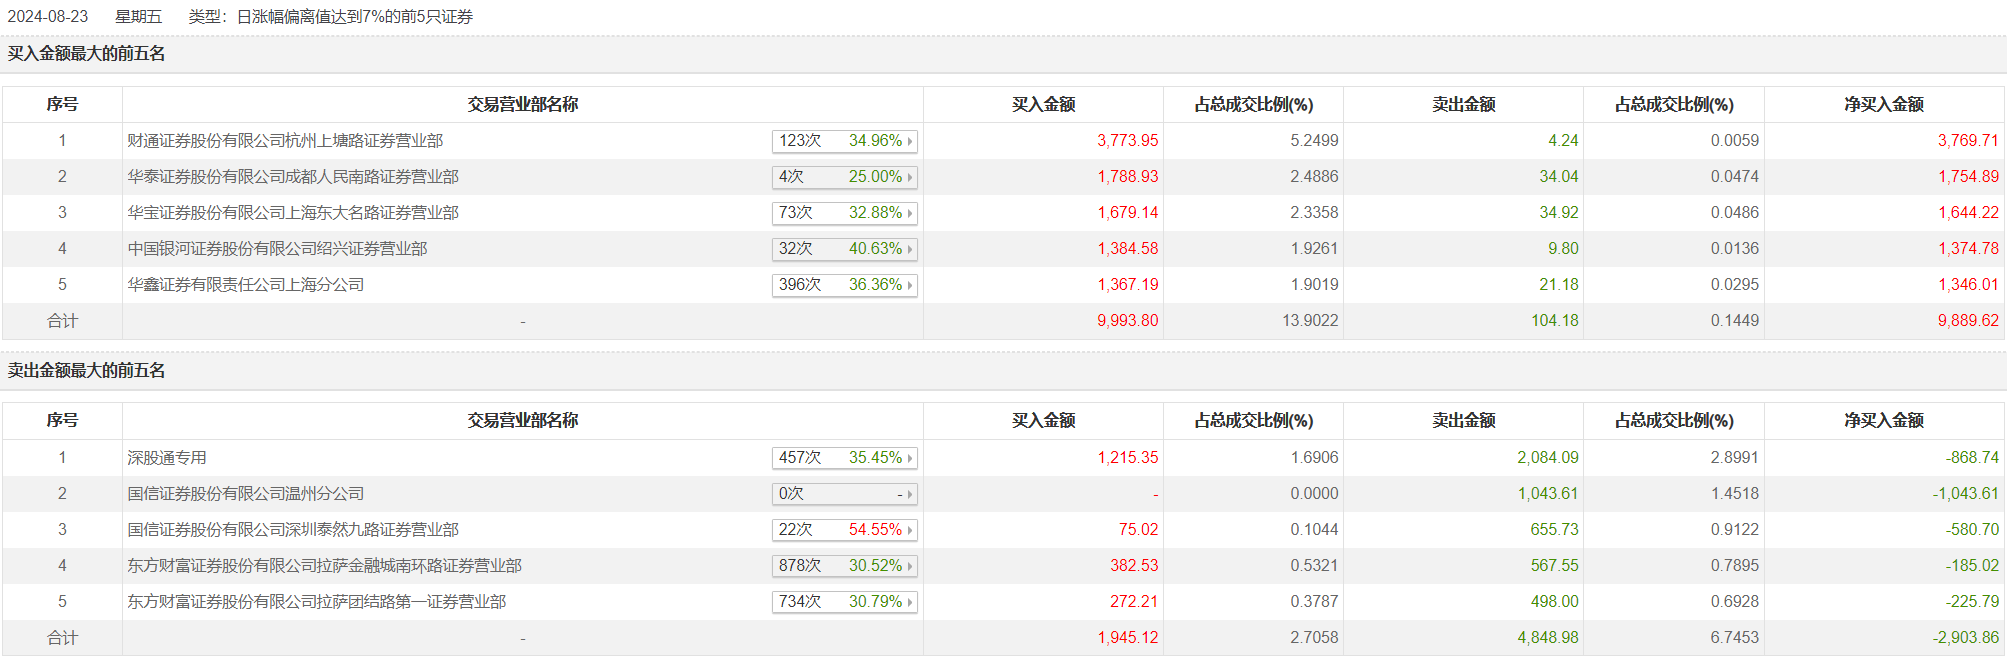This screenshot has height=661, width=2007.
Task: Expand the 734次 30.79% stats arrow
Action: pos(909,603)
